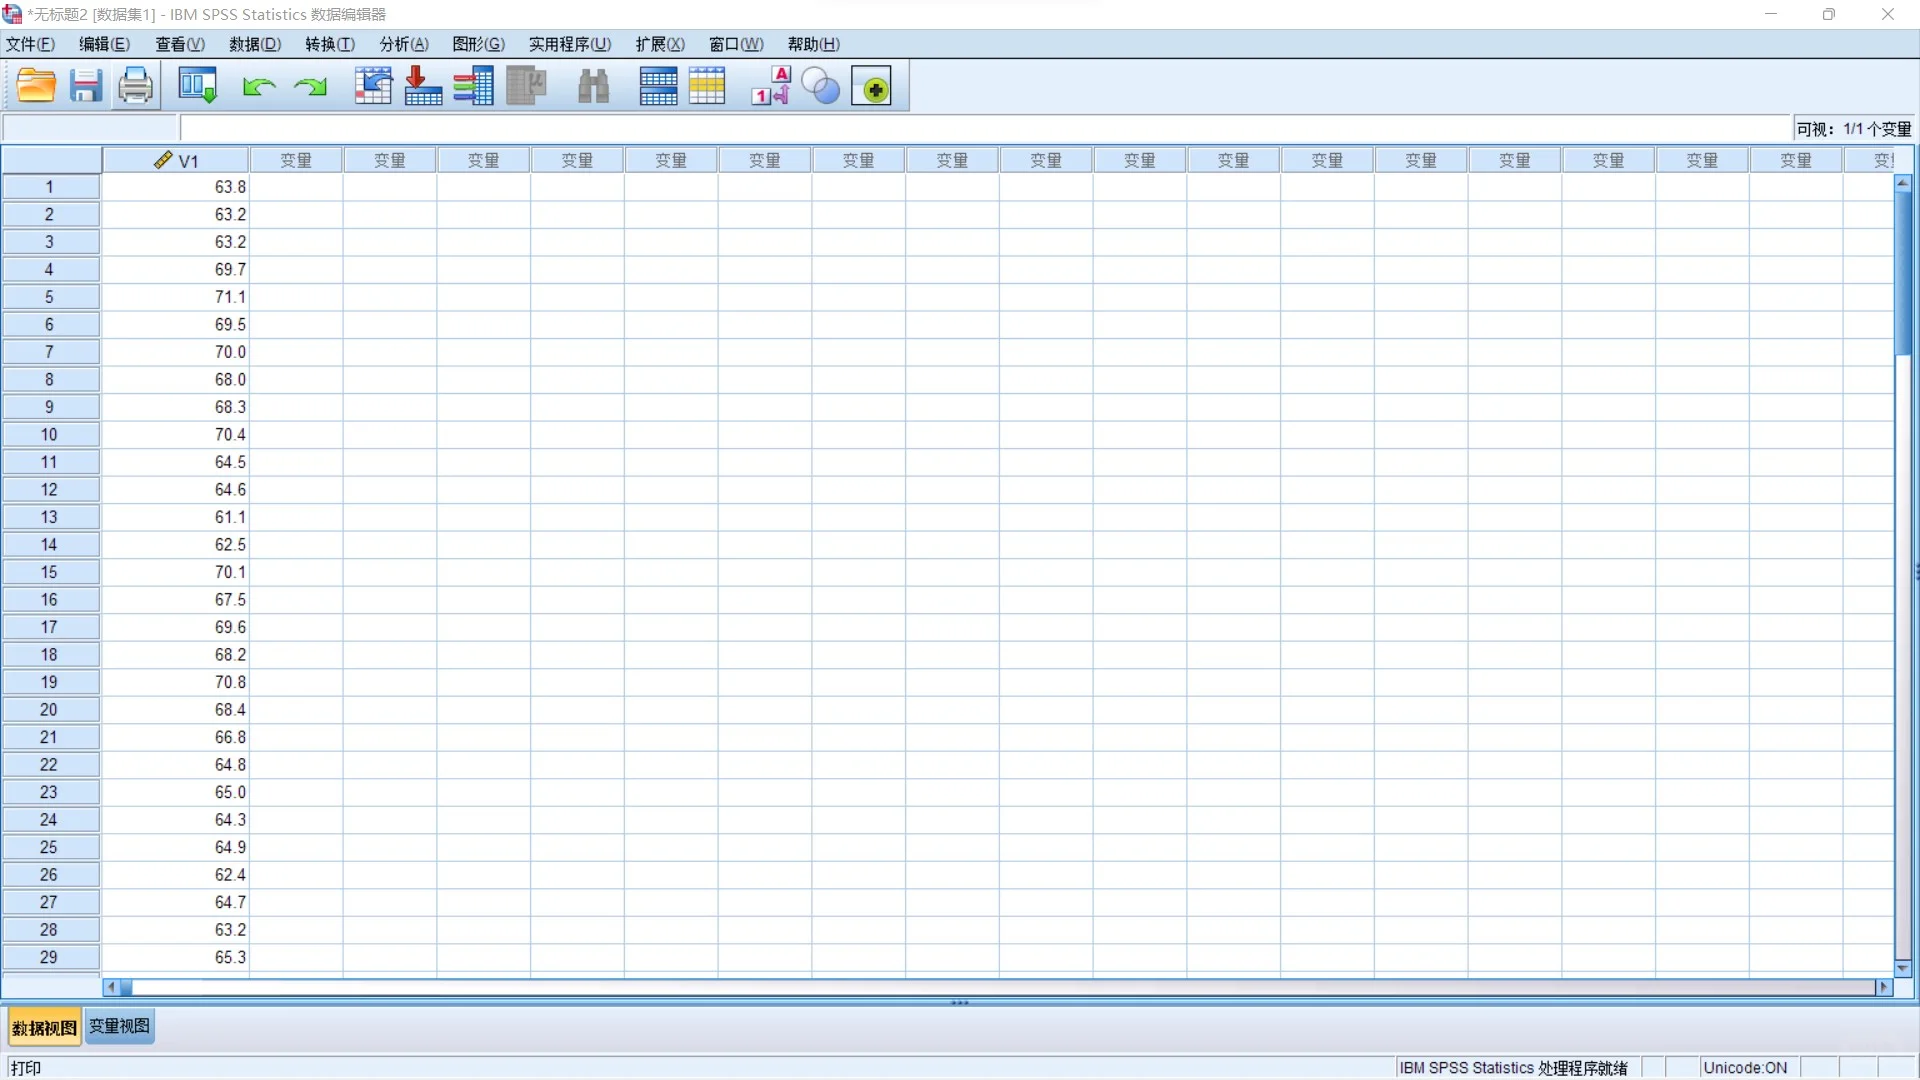
Task: Click the Find binoculars icon
Action: (593, 87)
